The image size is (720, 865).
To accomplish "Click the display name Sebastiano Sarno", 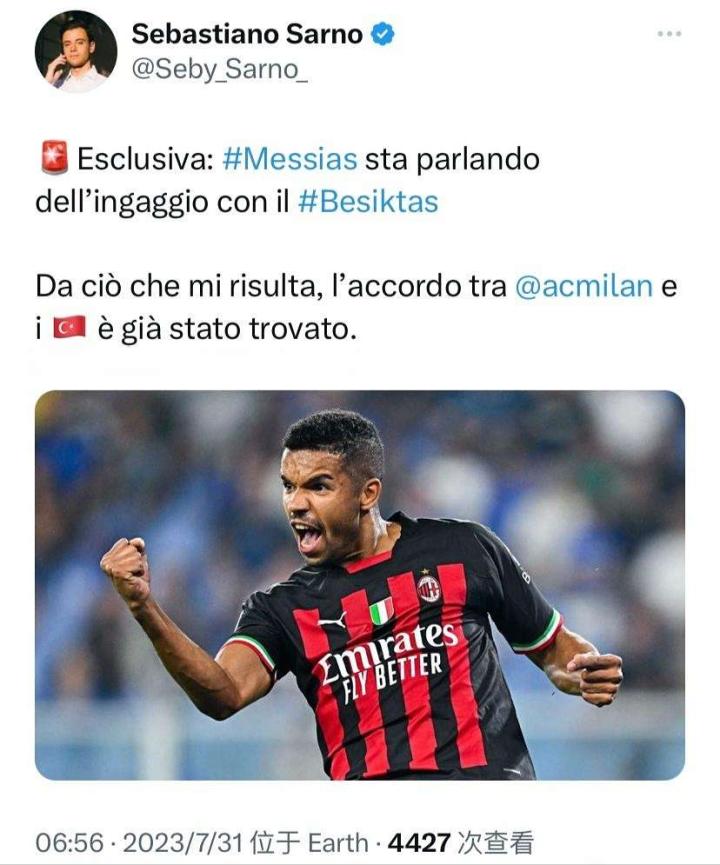I will click(x=247, y=34).
